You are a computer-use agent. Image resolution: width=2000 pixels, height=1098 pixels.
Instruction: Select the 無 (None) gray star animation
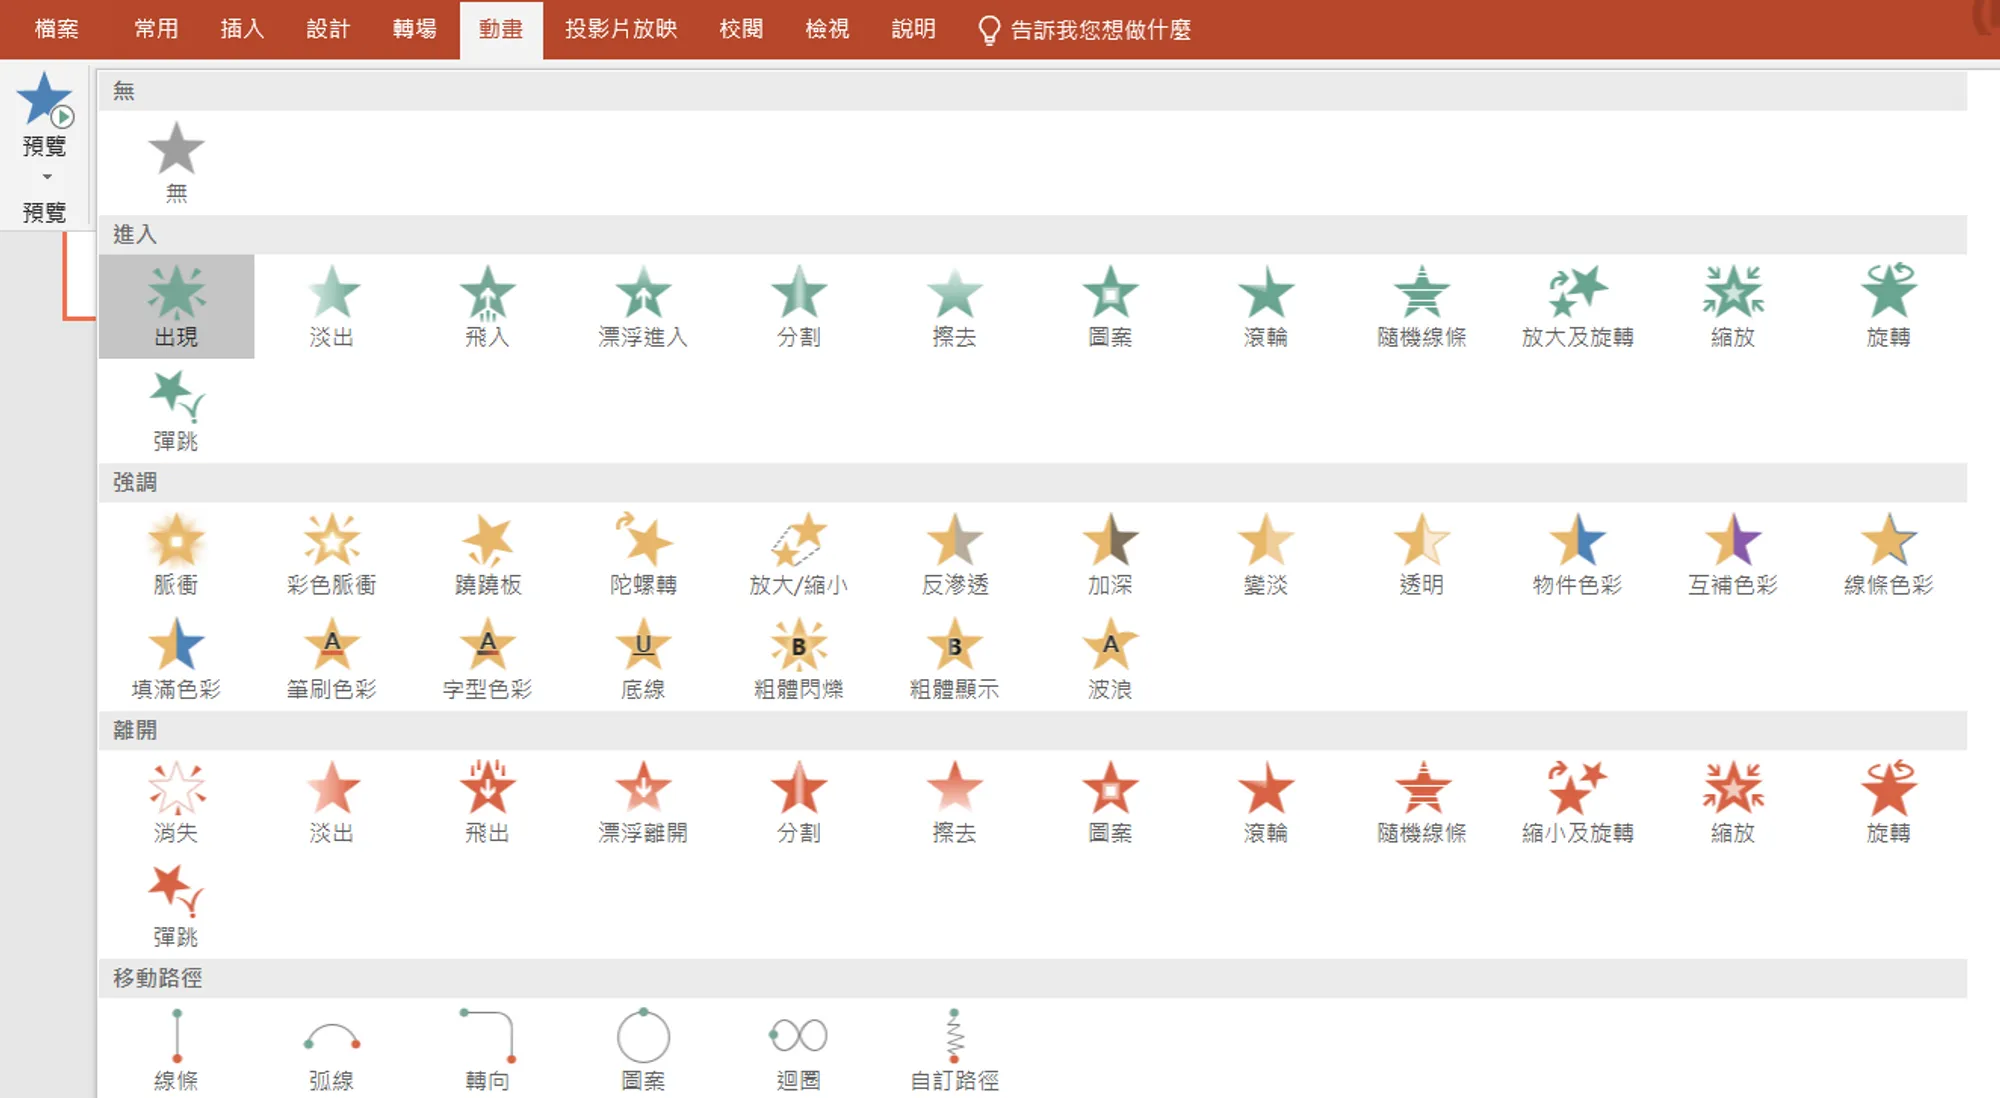176,163
